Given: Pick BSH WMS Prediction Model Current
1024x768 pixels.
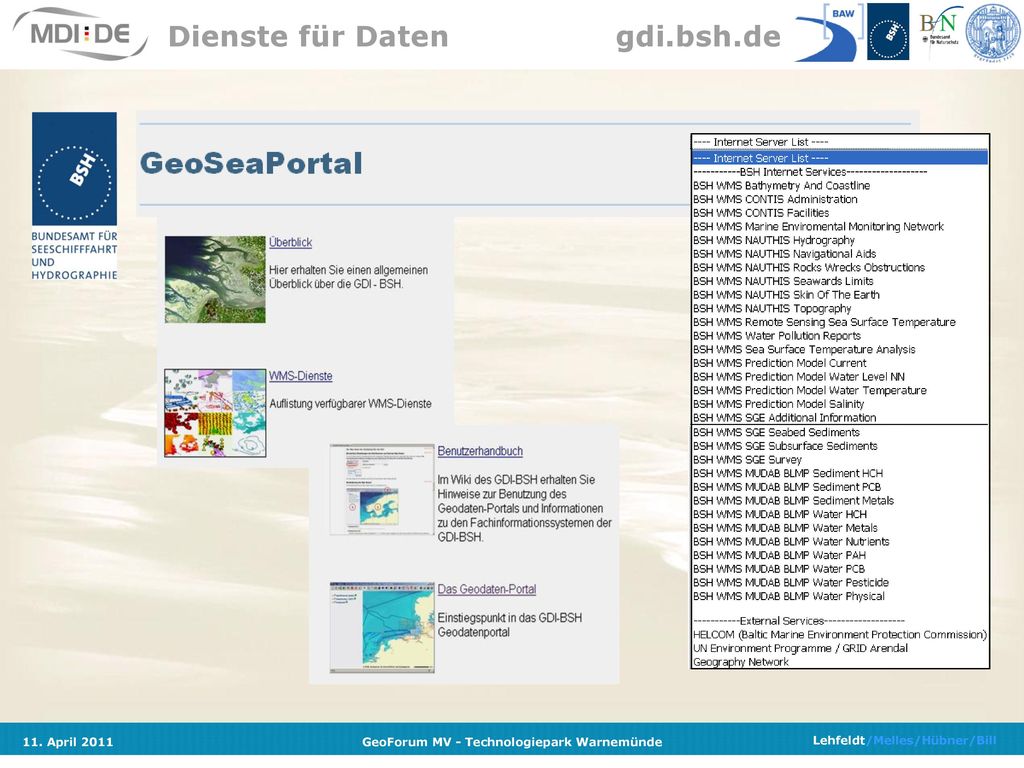Looking at the screenshot, I should click(x=840, y=363).
